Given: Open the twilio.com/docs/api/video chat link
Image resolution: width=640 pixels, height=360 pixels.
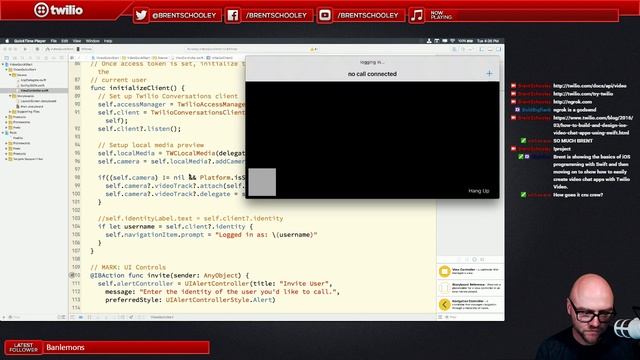Looking at the screenshot, I should click(589, 86).
